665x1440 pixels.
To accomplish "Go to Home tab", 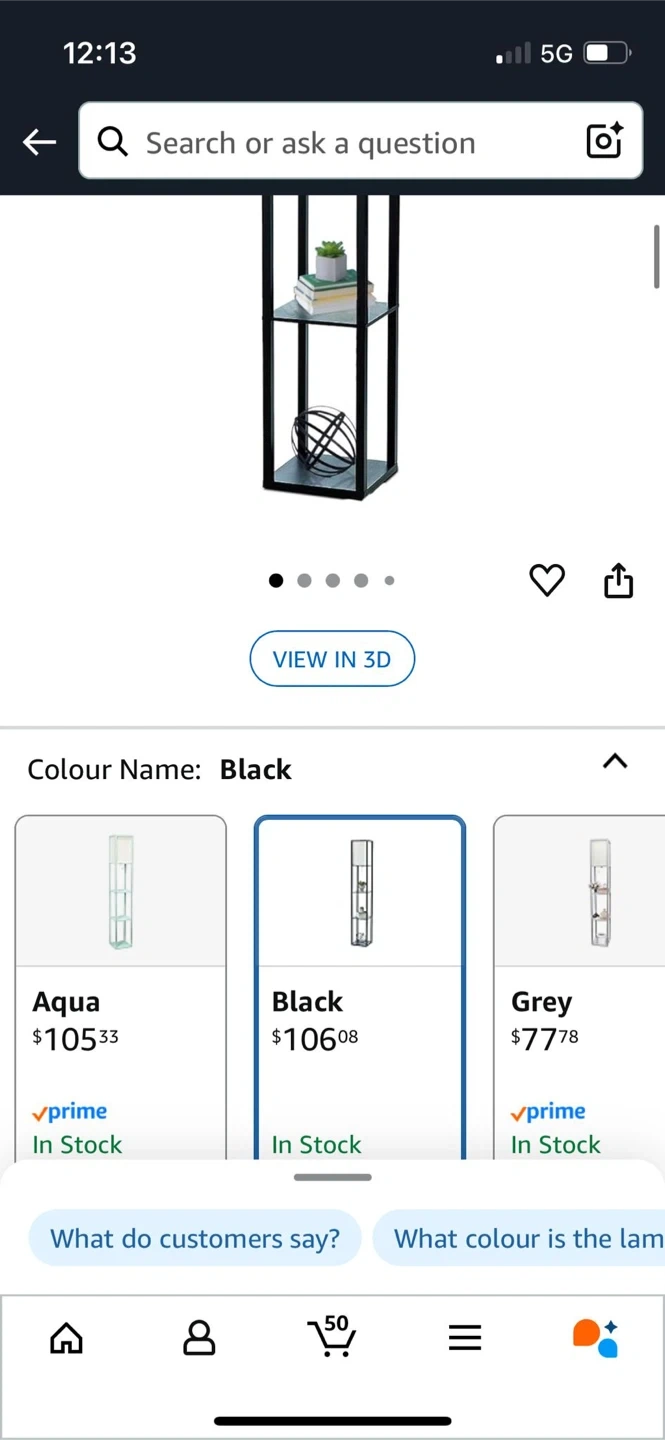I will (67, 1337).
